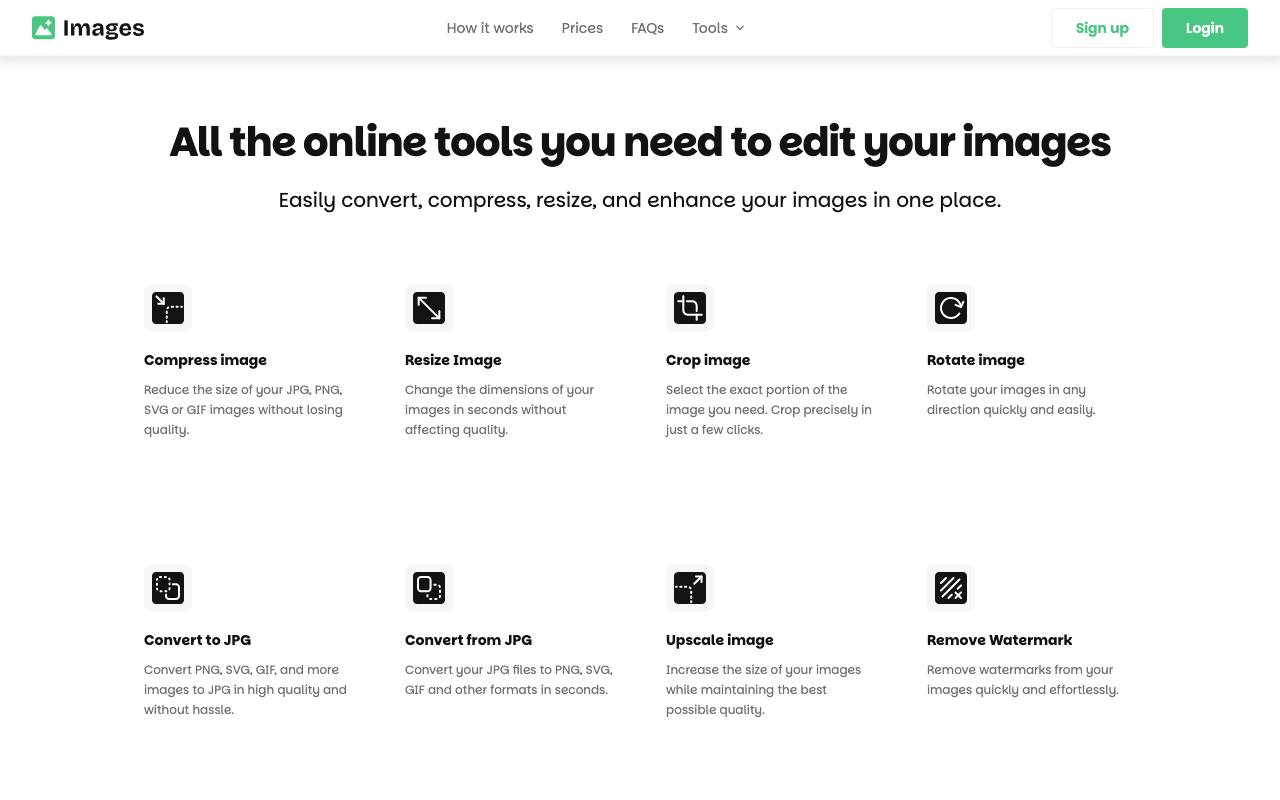
Task: Click the Images logo icon
Action: [43, 28]
